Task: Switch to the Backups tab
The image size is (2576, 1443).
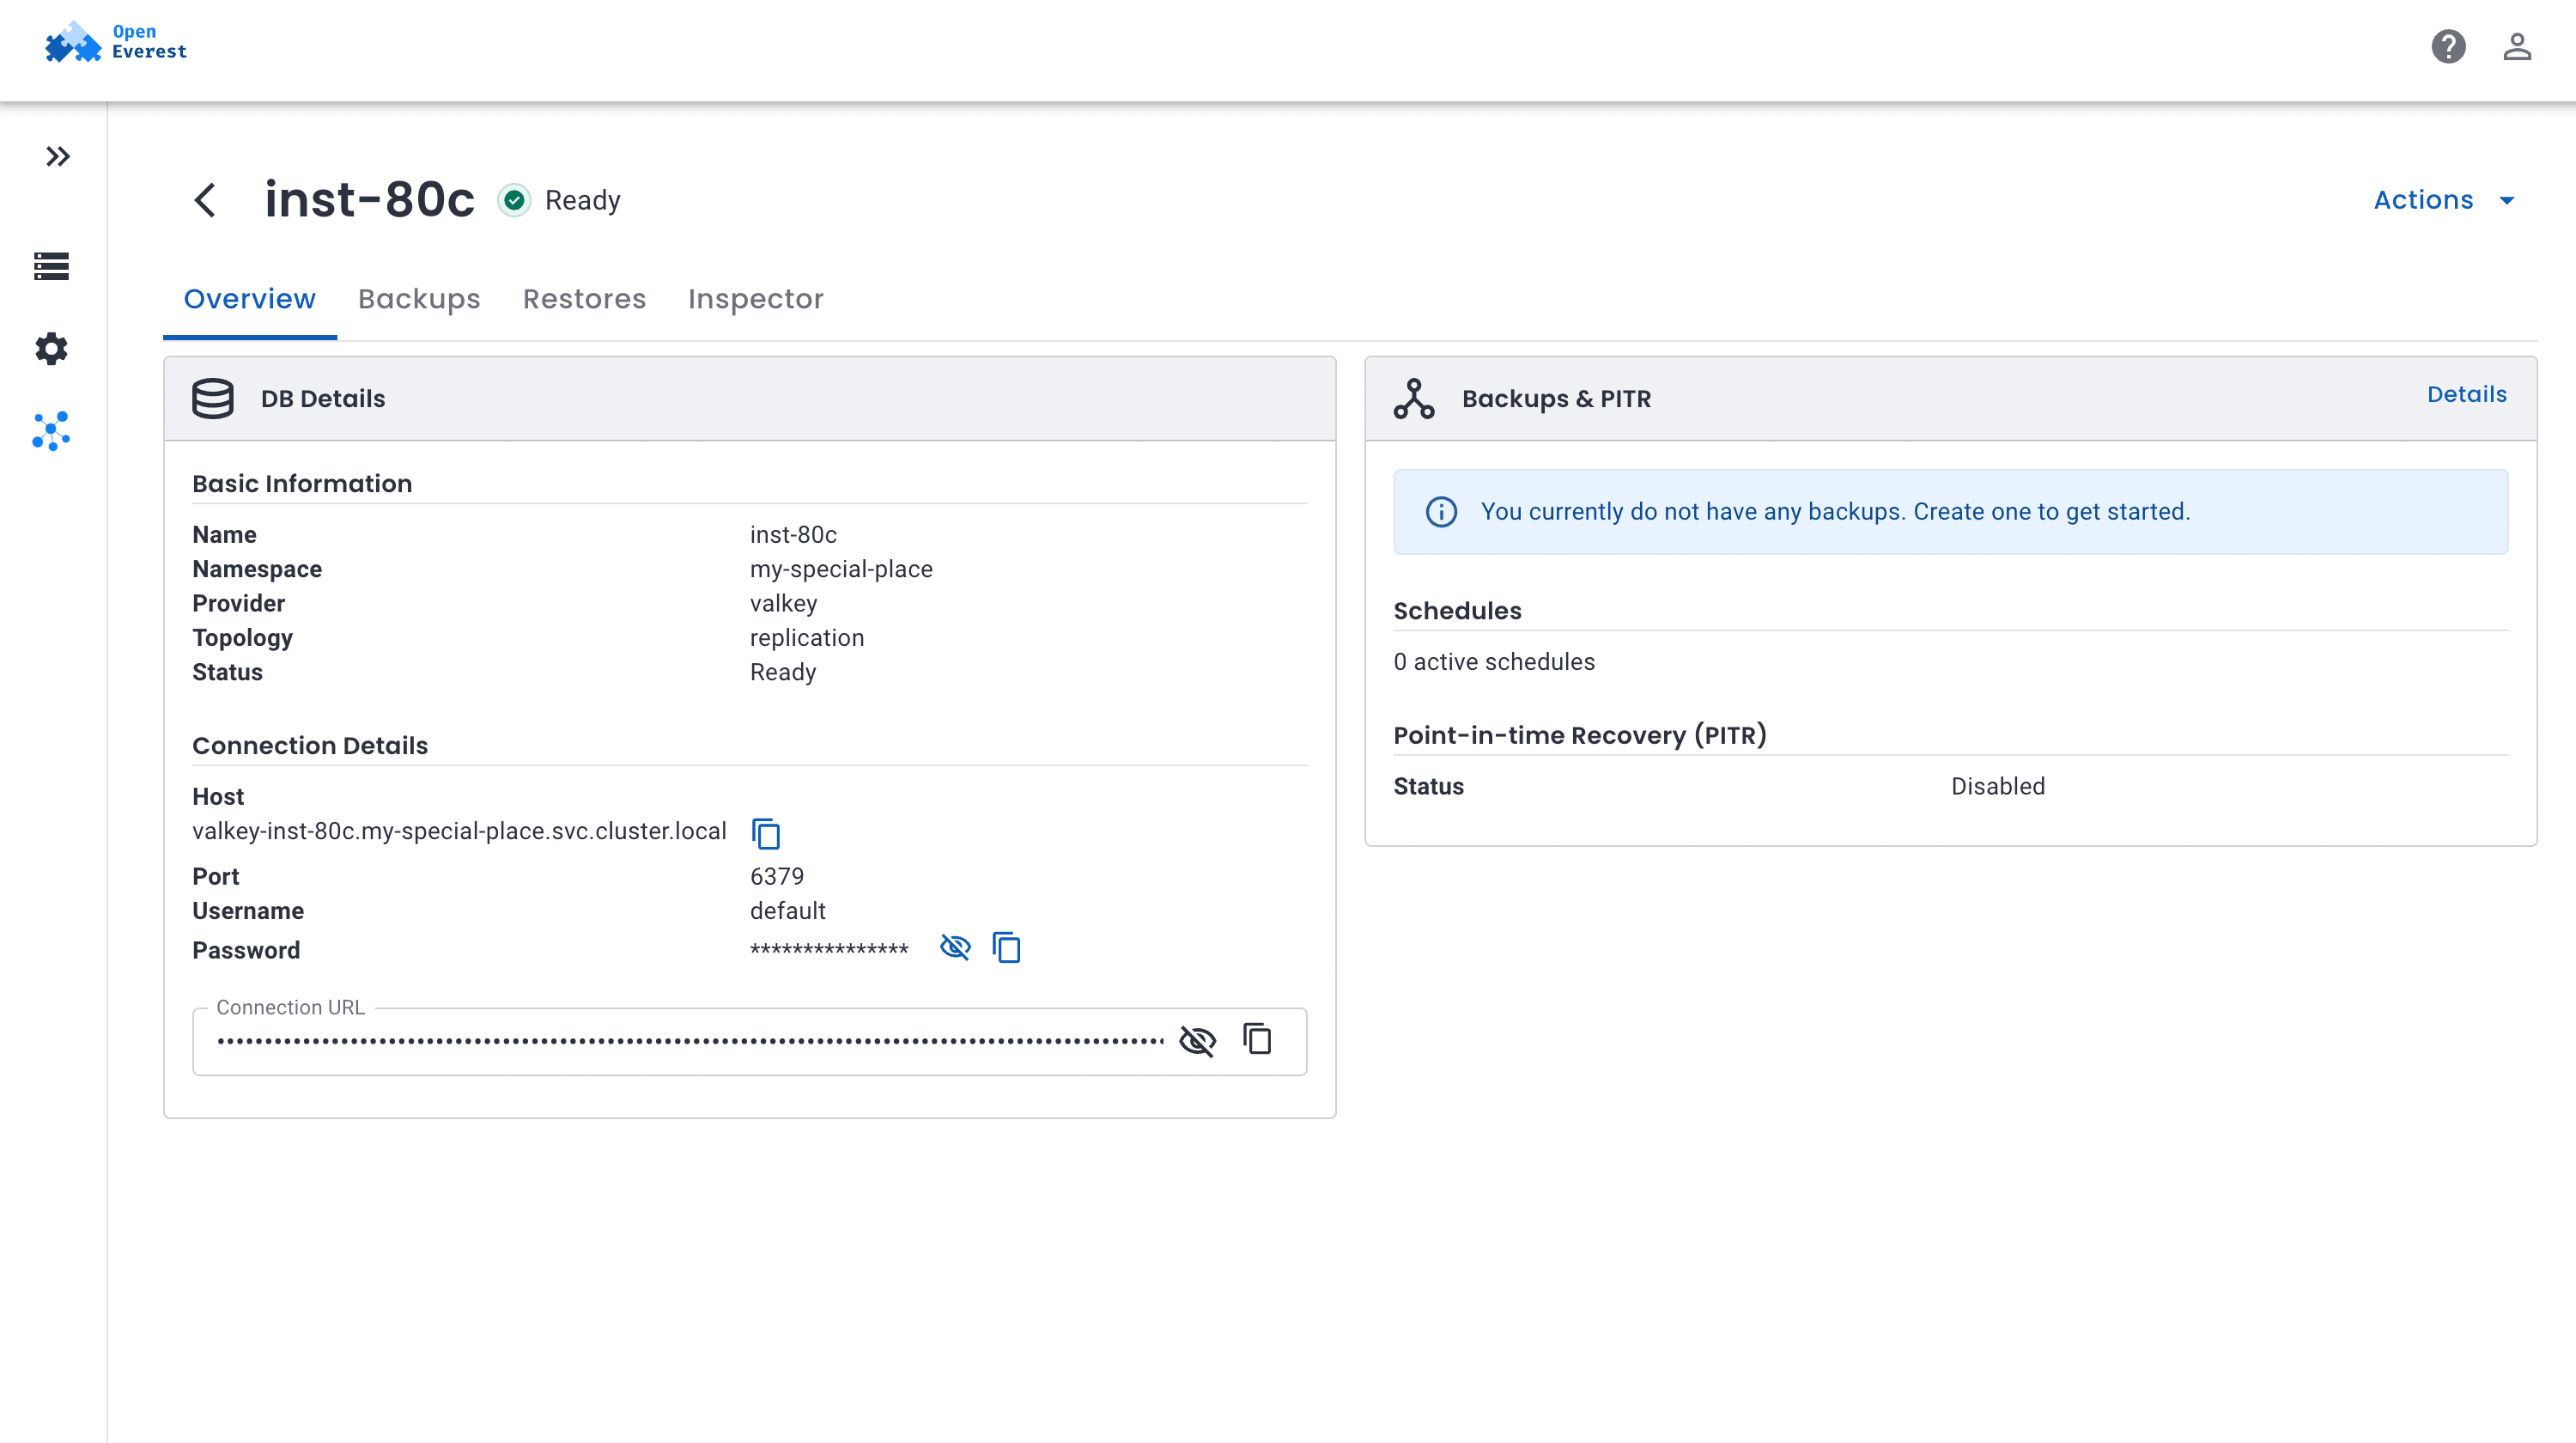Action: click(x=419, y=299)
